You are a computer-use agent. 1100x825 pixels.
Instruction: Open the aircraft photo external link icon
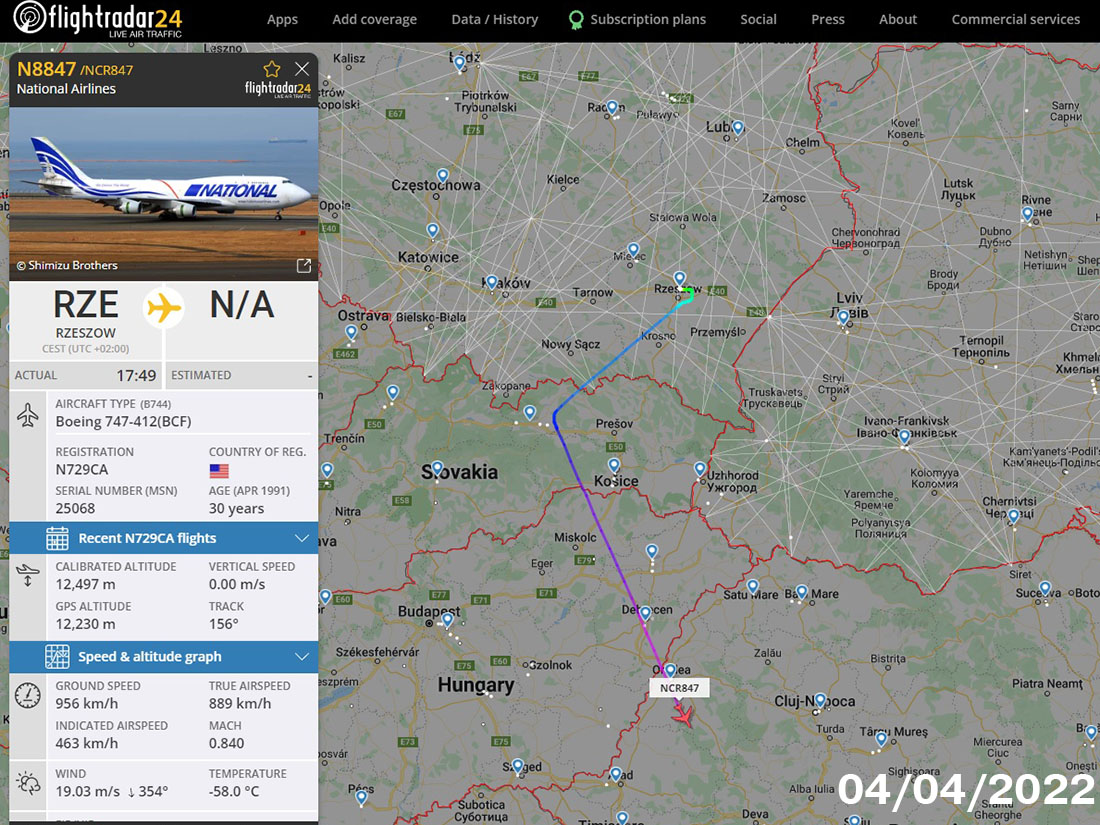point(304,265)
